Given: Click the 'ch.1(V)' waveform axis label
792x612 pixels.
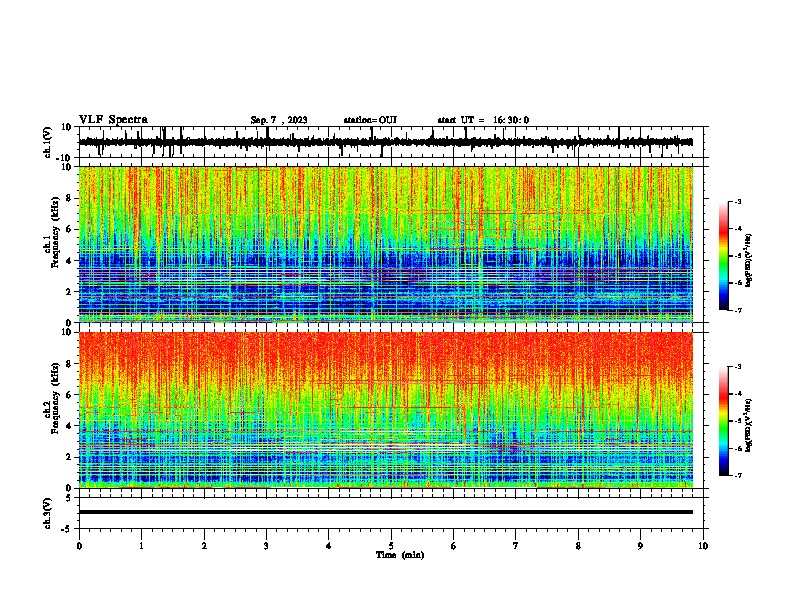Looking at the screenshot, I should 48,142.
